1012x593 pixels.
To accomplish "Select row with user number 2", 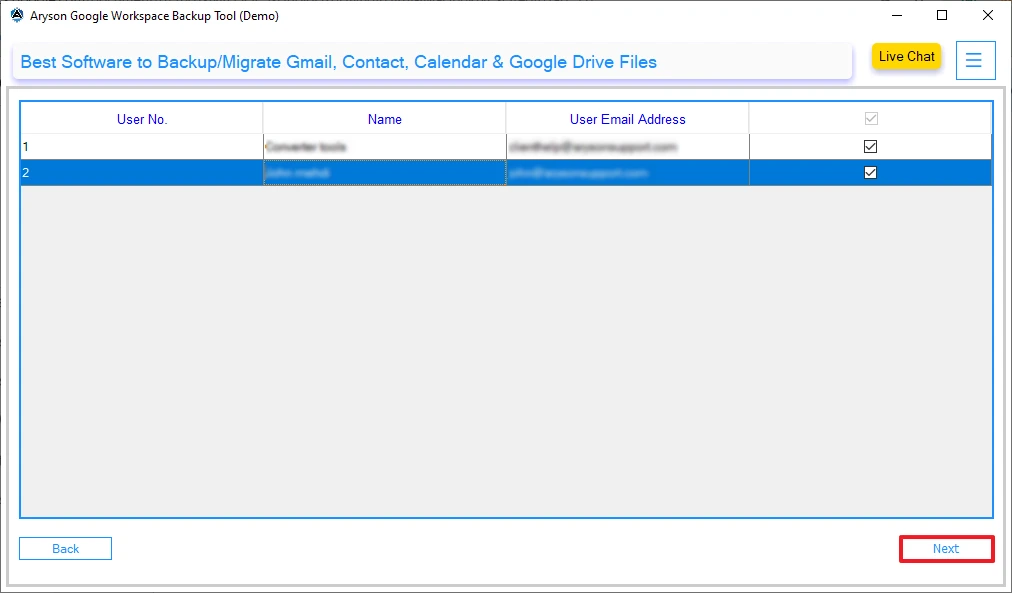I will (506, 172).
